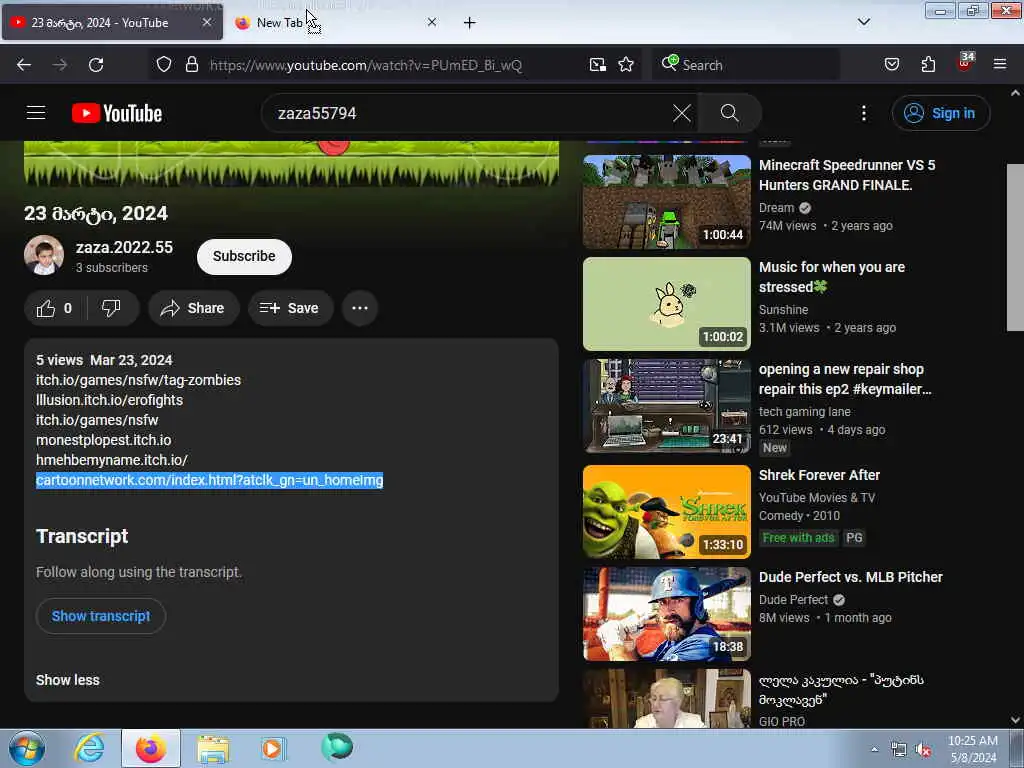Screen dimensions: 1024x768
Task: Click the Firefox Search box
Action: point(746,65)
